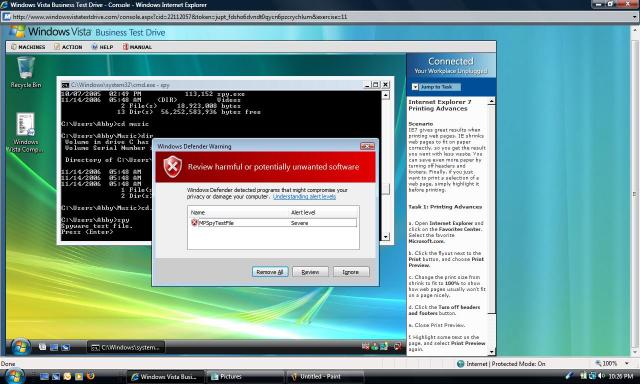Viewport: 640px width, 384px height.
Task: Open the HELP menu in console toolbar
Action: (102, 47)
